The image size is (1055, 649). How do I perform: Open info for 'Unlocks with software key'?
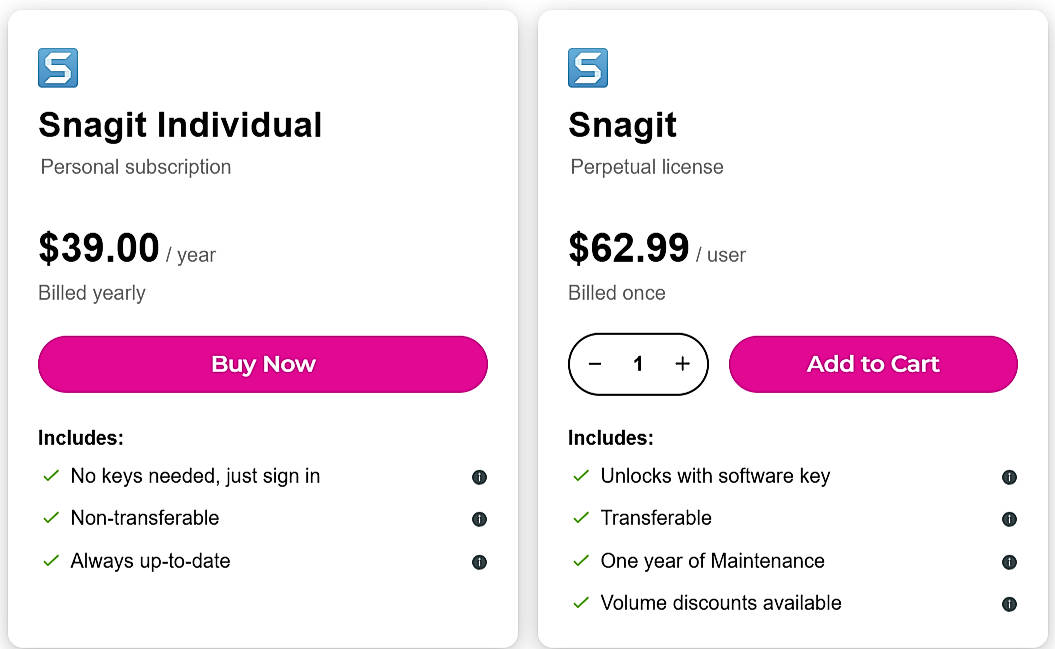click(x=1009, y=477)
